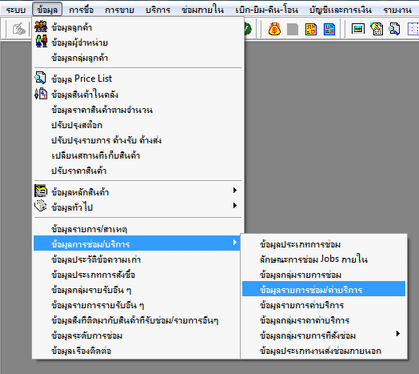Image resolution: width=419 pixels, height=374 pixels.
Task: Click the light bulb calculator toolbar icon
Action: click(x=376, y=29)
